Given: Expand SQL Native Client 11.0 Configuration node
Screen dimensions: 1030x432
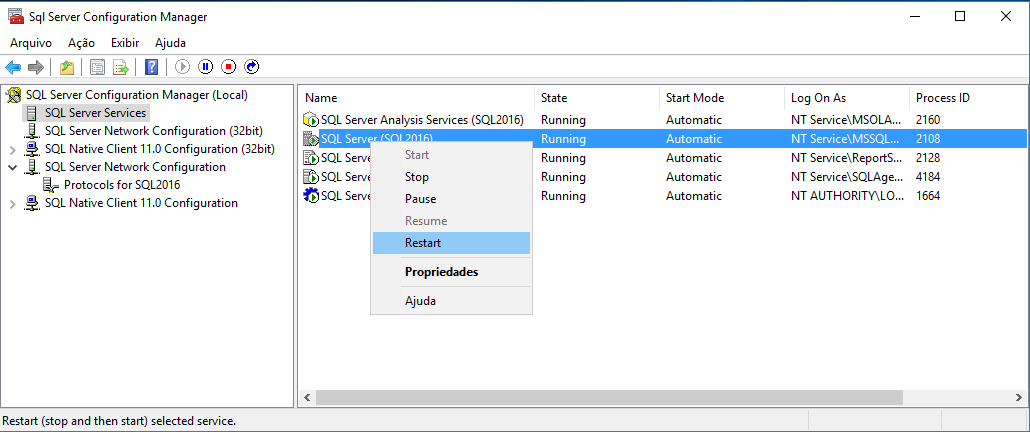Looking at the screenshot, I should click(x=12, y=204).
